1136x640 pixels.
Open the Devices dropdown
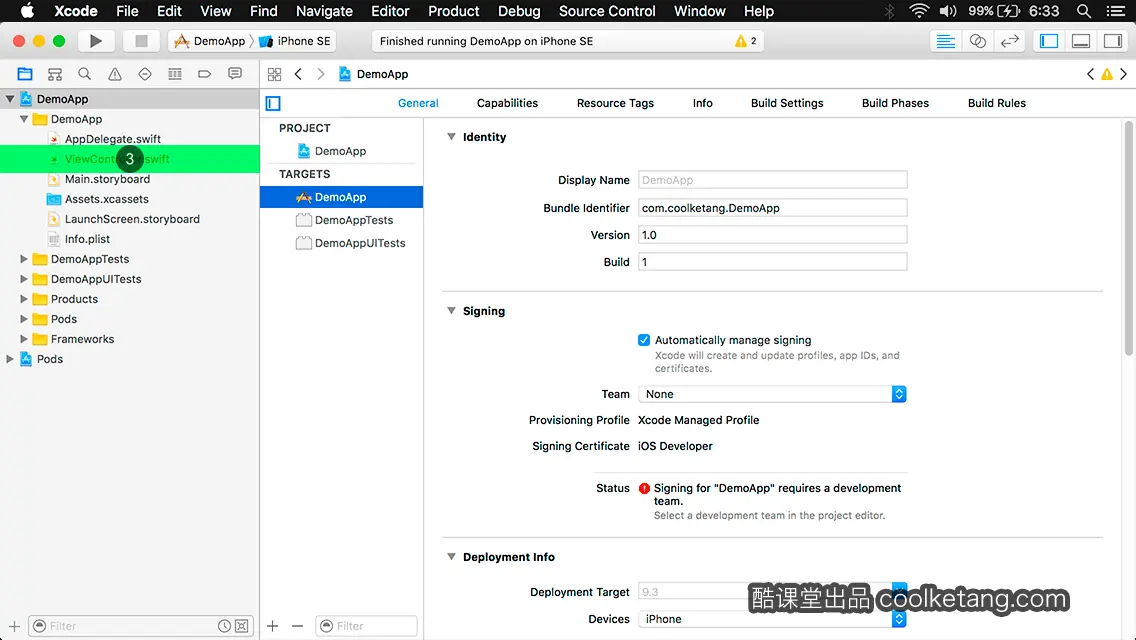[x=772, y=619]
